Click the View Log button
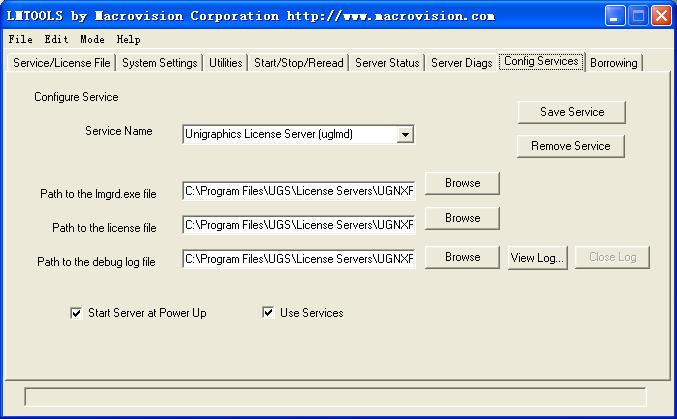The height and width of the screenshot is (419, 677). tap(538, 258)
